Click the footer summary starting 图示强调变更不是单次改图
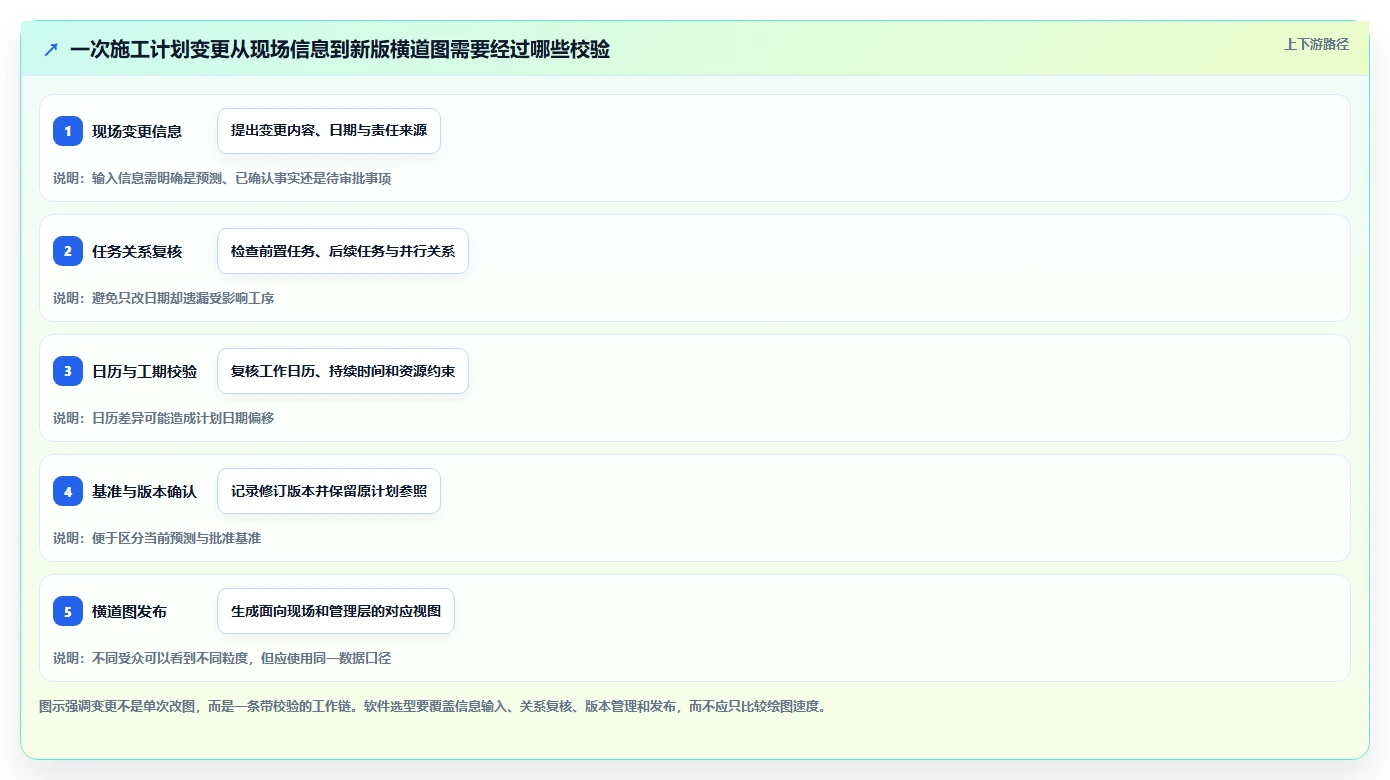The height and width of the screenshot is (780, 1390). tap(433, 706)
